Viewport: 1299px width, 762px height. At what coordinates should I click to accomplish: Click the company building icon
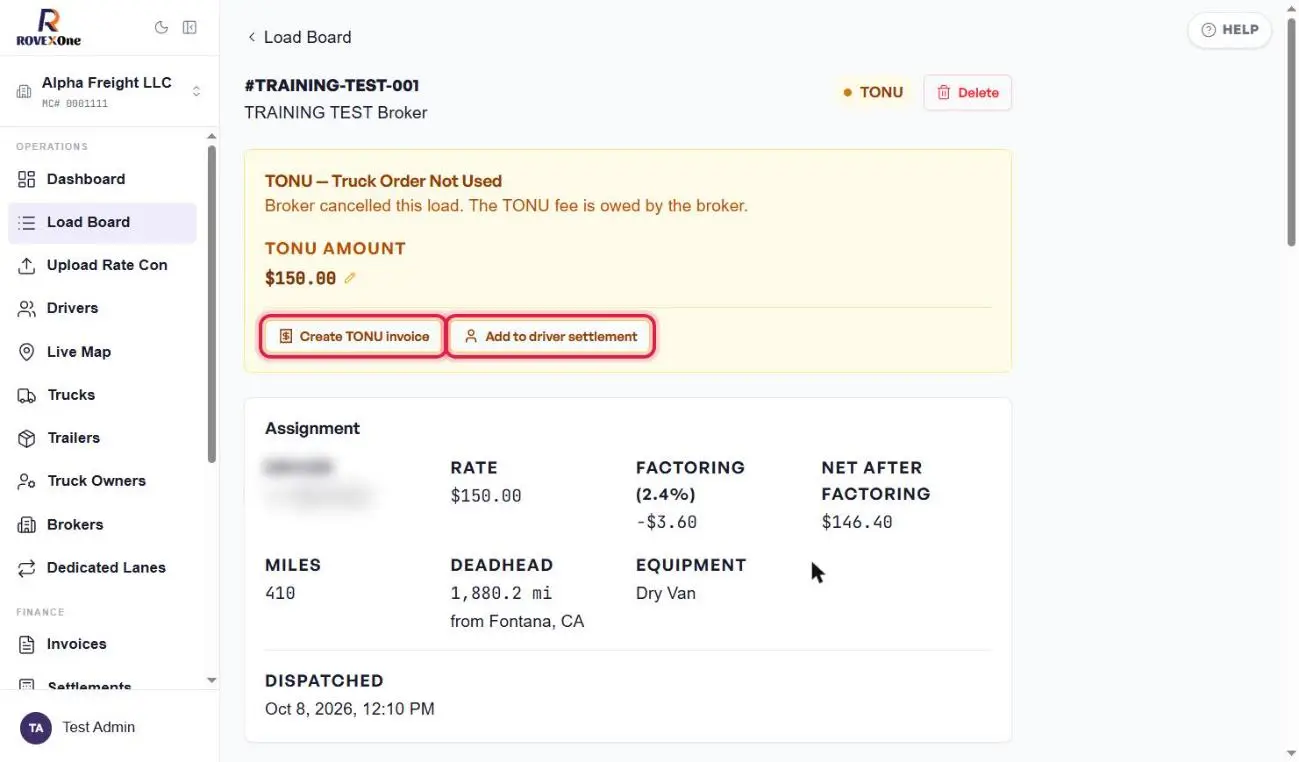click(24, 92)
